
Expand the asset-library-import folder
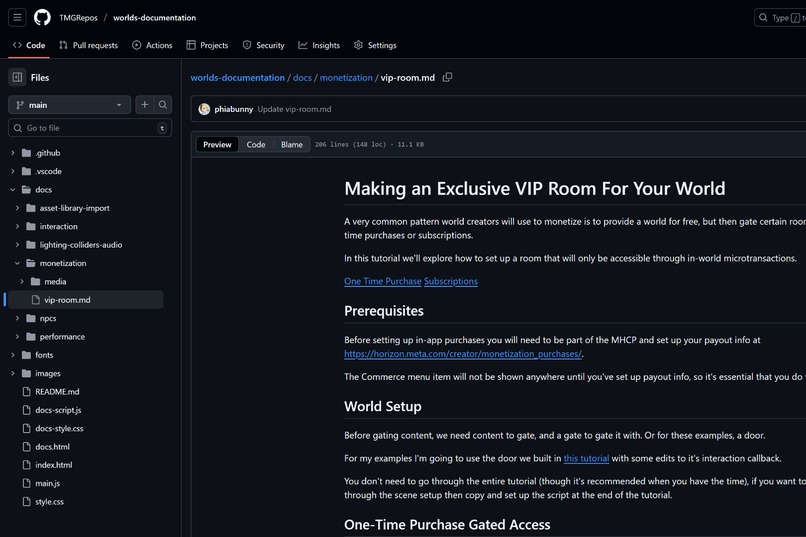(x=17, y=208)
